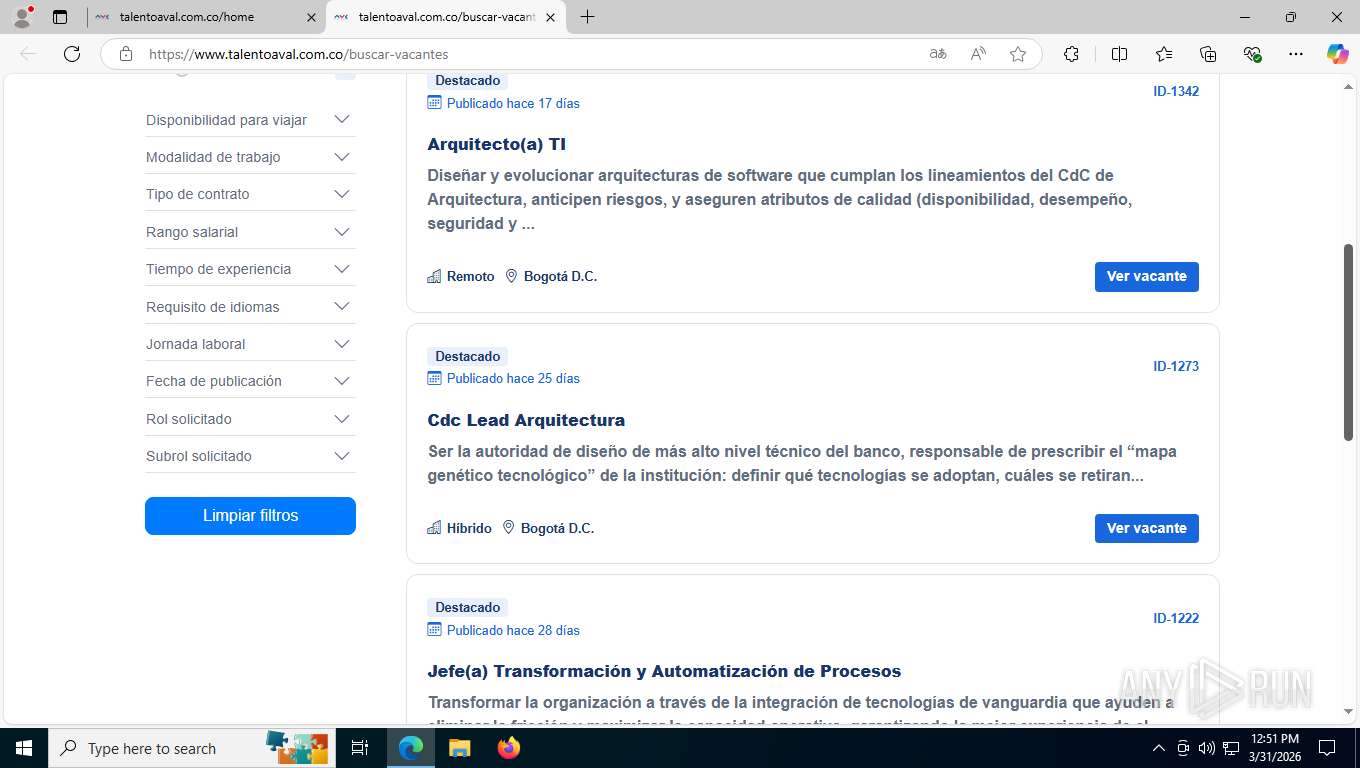Click Ver vacante for Cdc Lead Arquitectura
Screen dimensions: 1360x768
click(1146, 528)
